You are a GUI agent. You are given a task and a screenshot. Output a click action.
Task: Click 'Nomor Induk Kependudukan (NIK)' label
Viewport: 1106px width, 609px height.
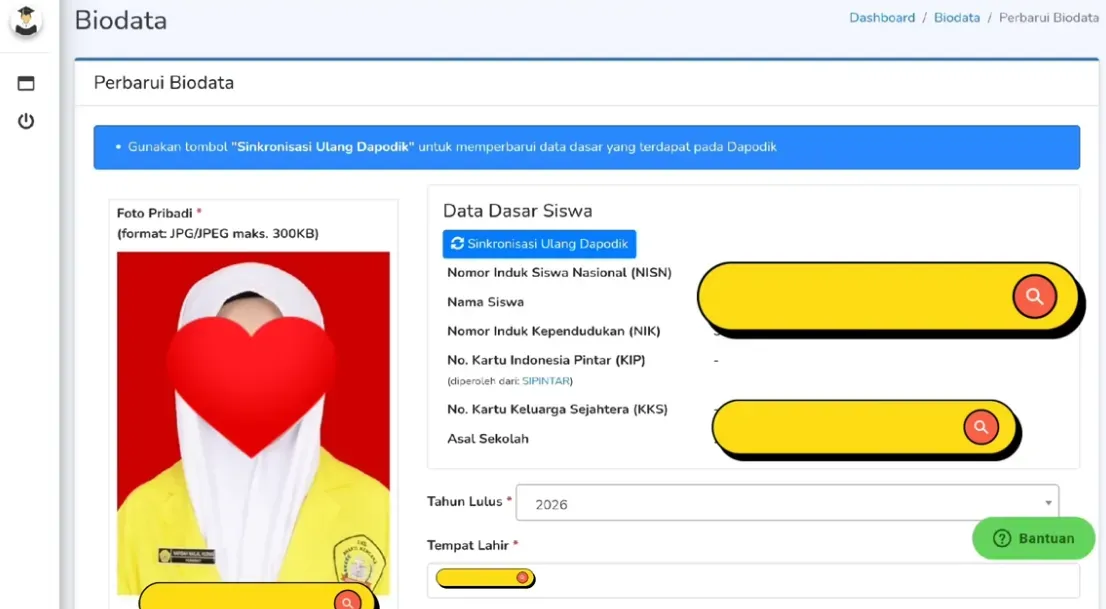click(x=554, y=331)
